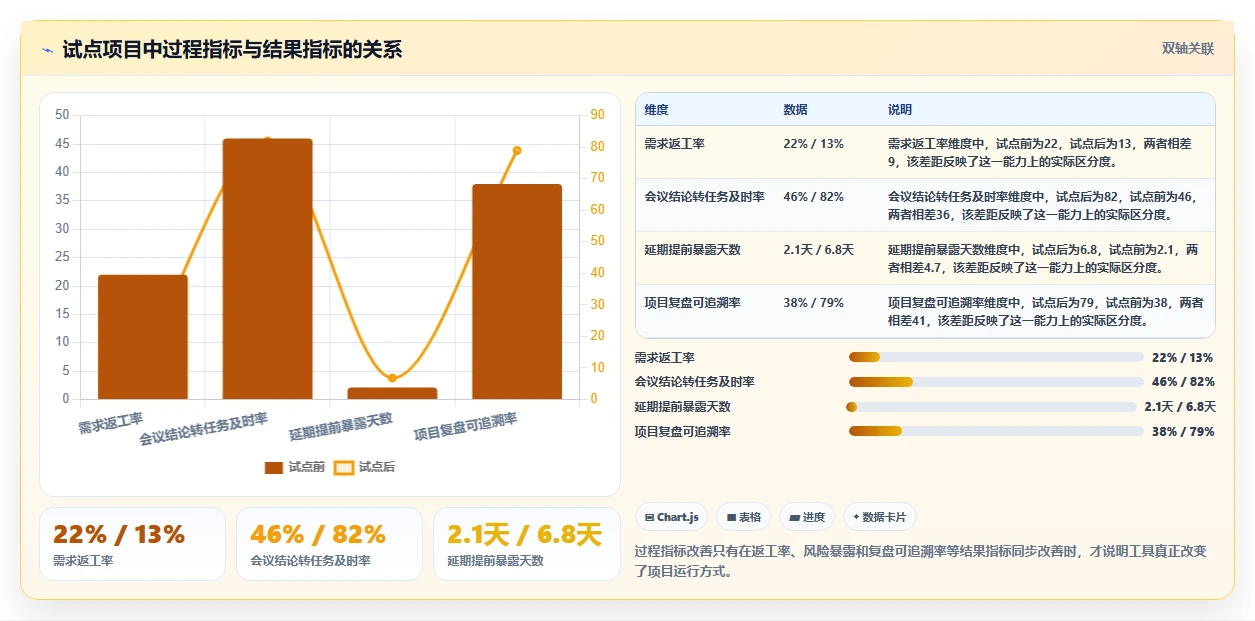This screenshot has height=621, width=1255.
Task: Click the lightning icon beside the header title
Action: [x=48, y=50]
